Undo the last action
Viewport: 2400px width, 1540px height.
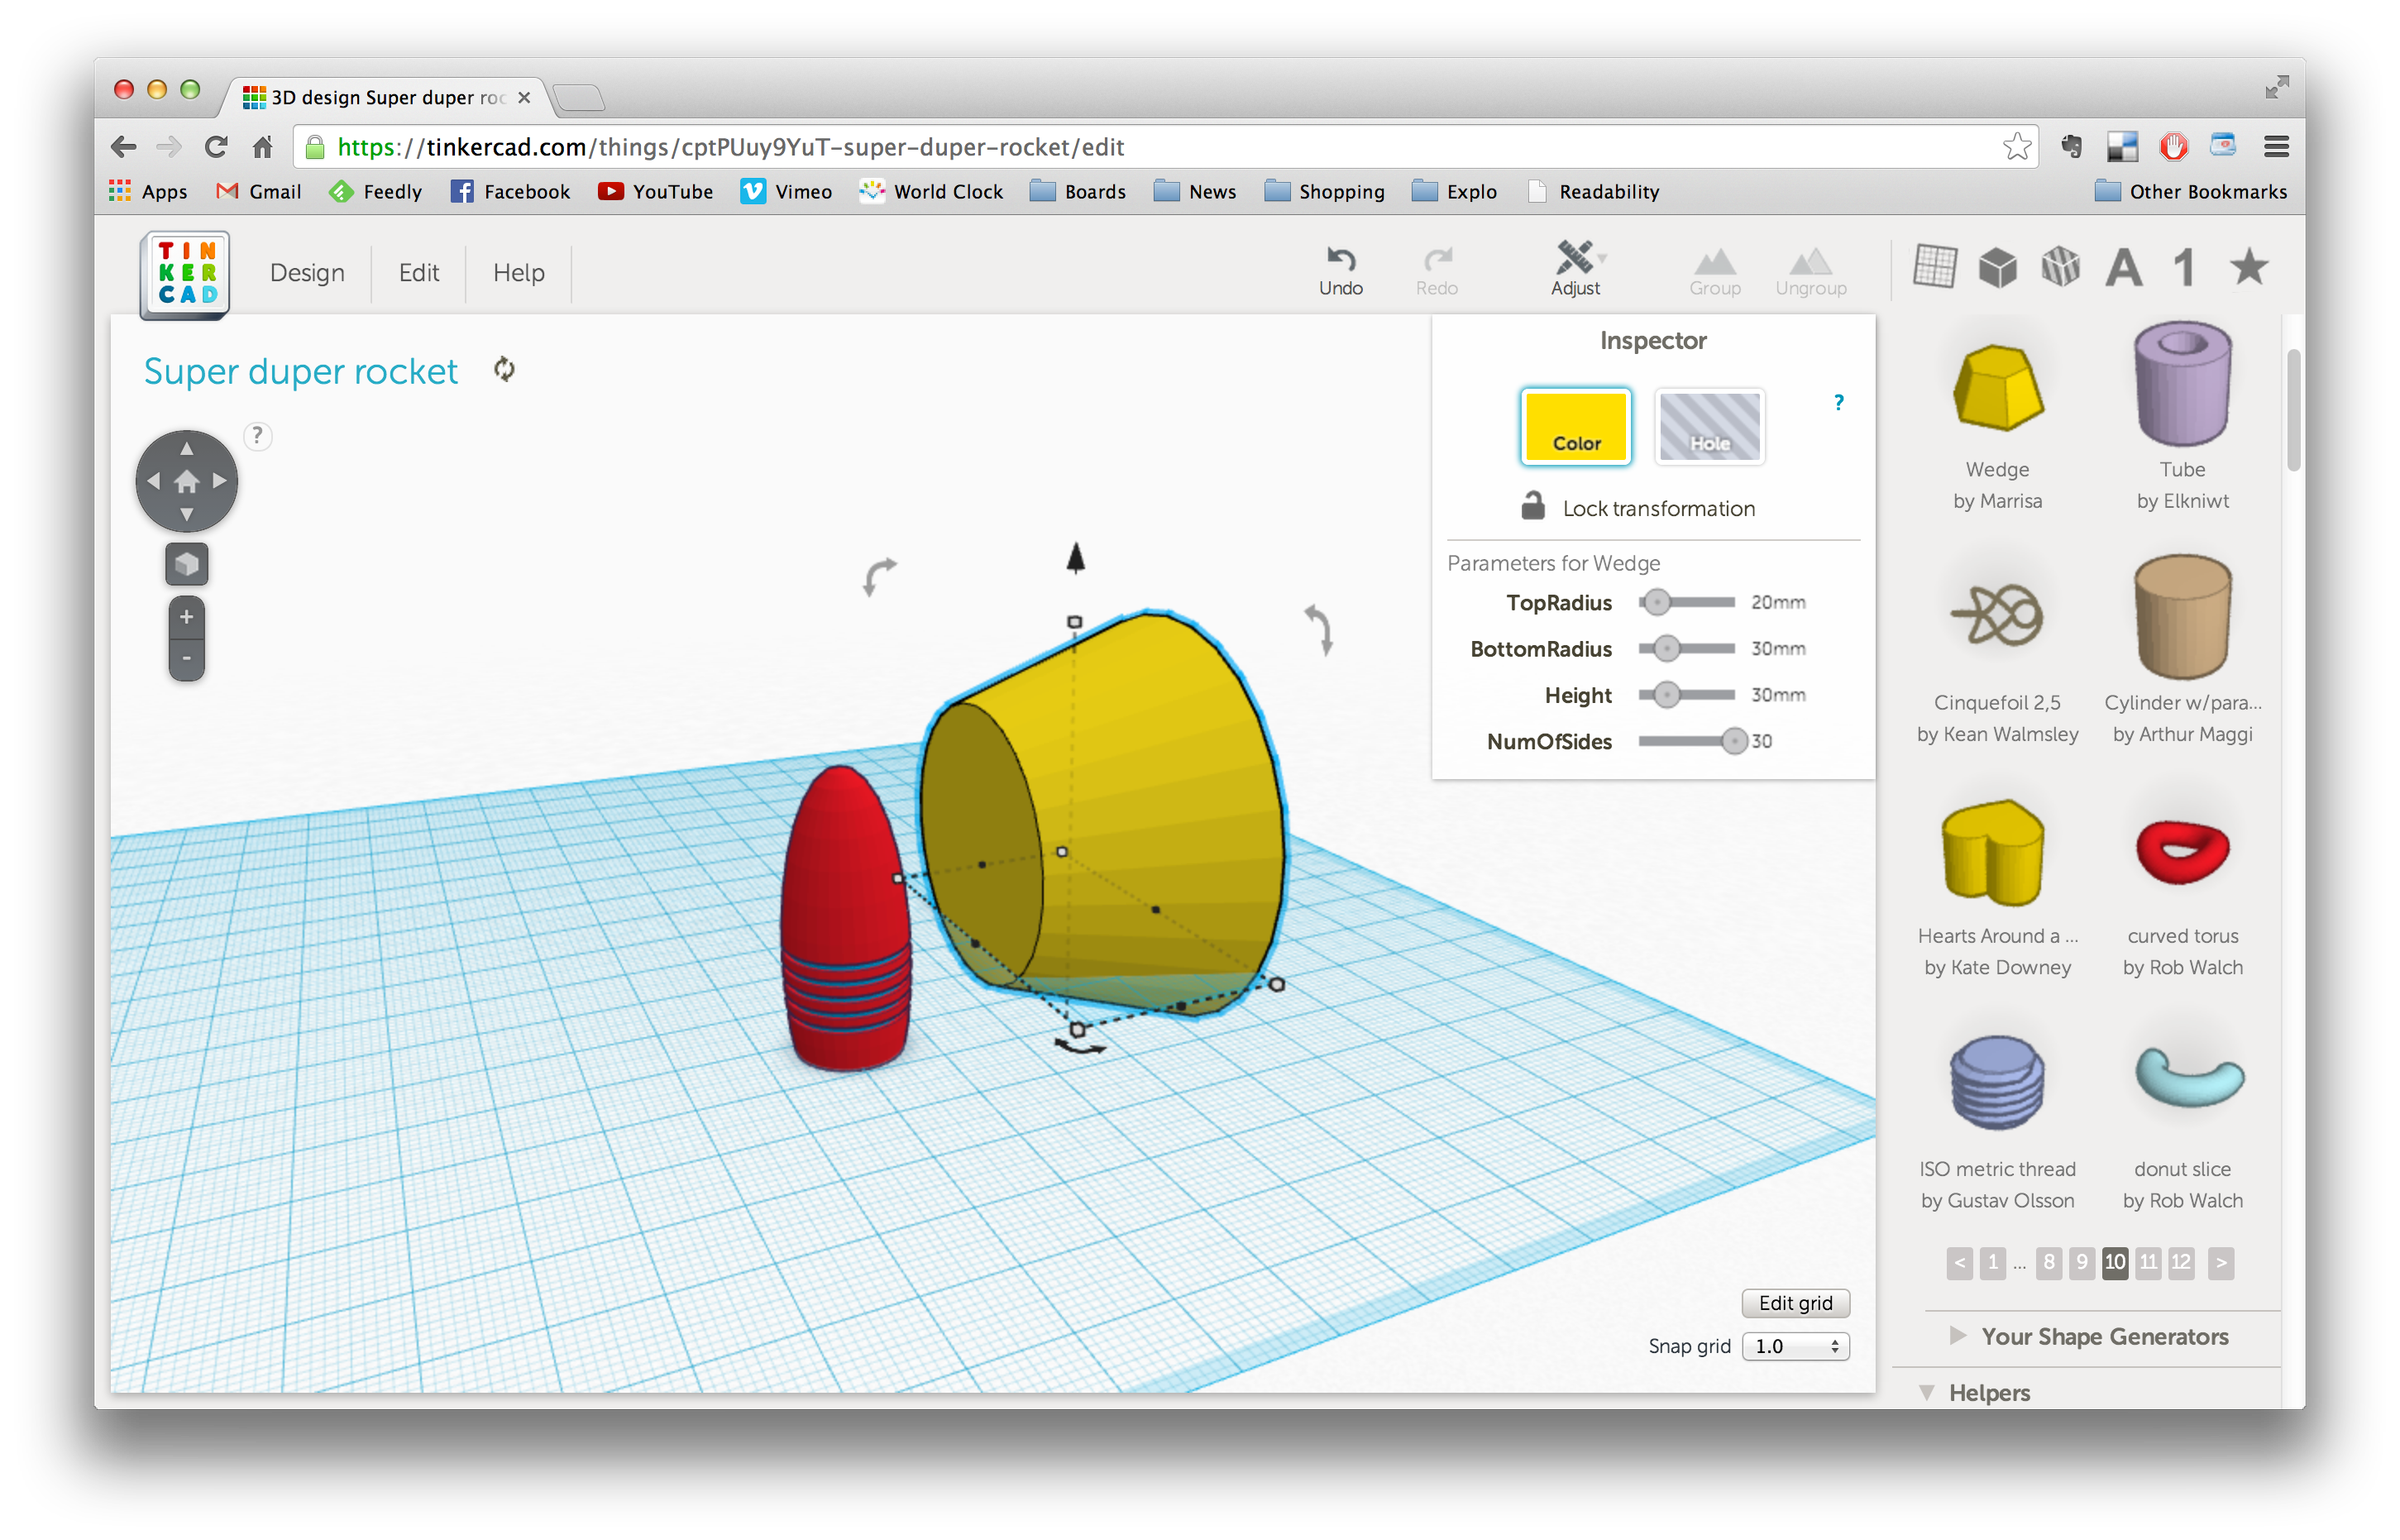coord(1340,268)
